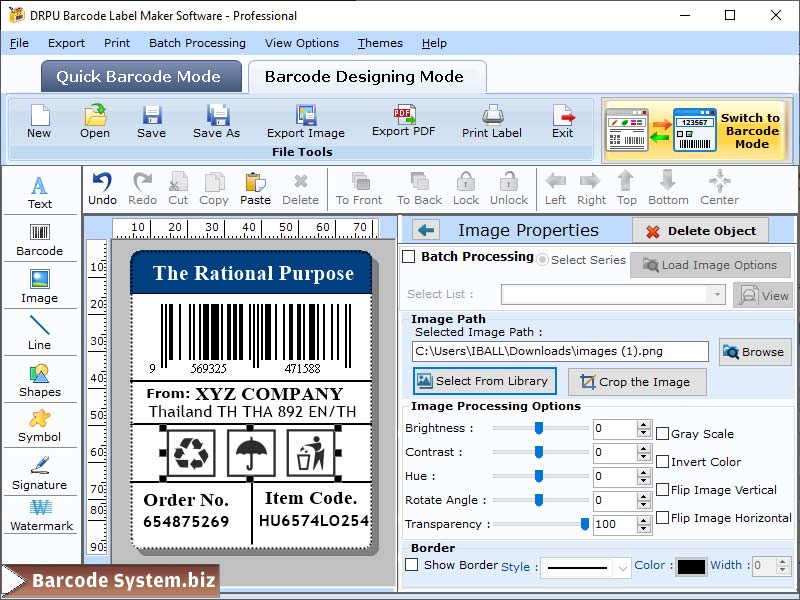The width and height of the screenshot is (800, 600).
Task: Paste the copied object
Action: coord(255,188)
